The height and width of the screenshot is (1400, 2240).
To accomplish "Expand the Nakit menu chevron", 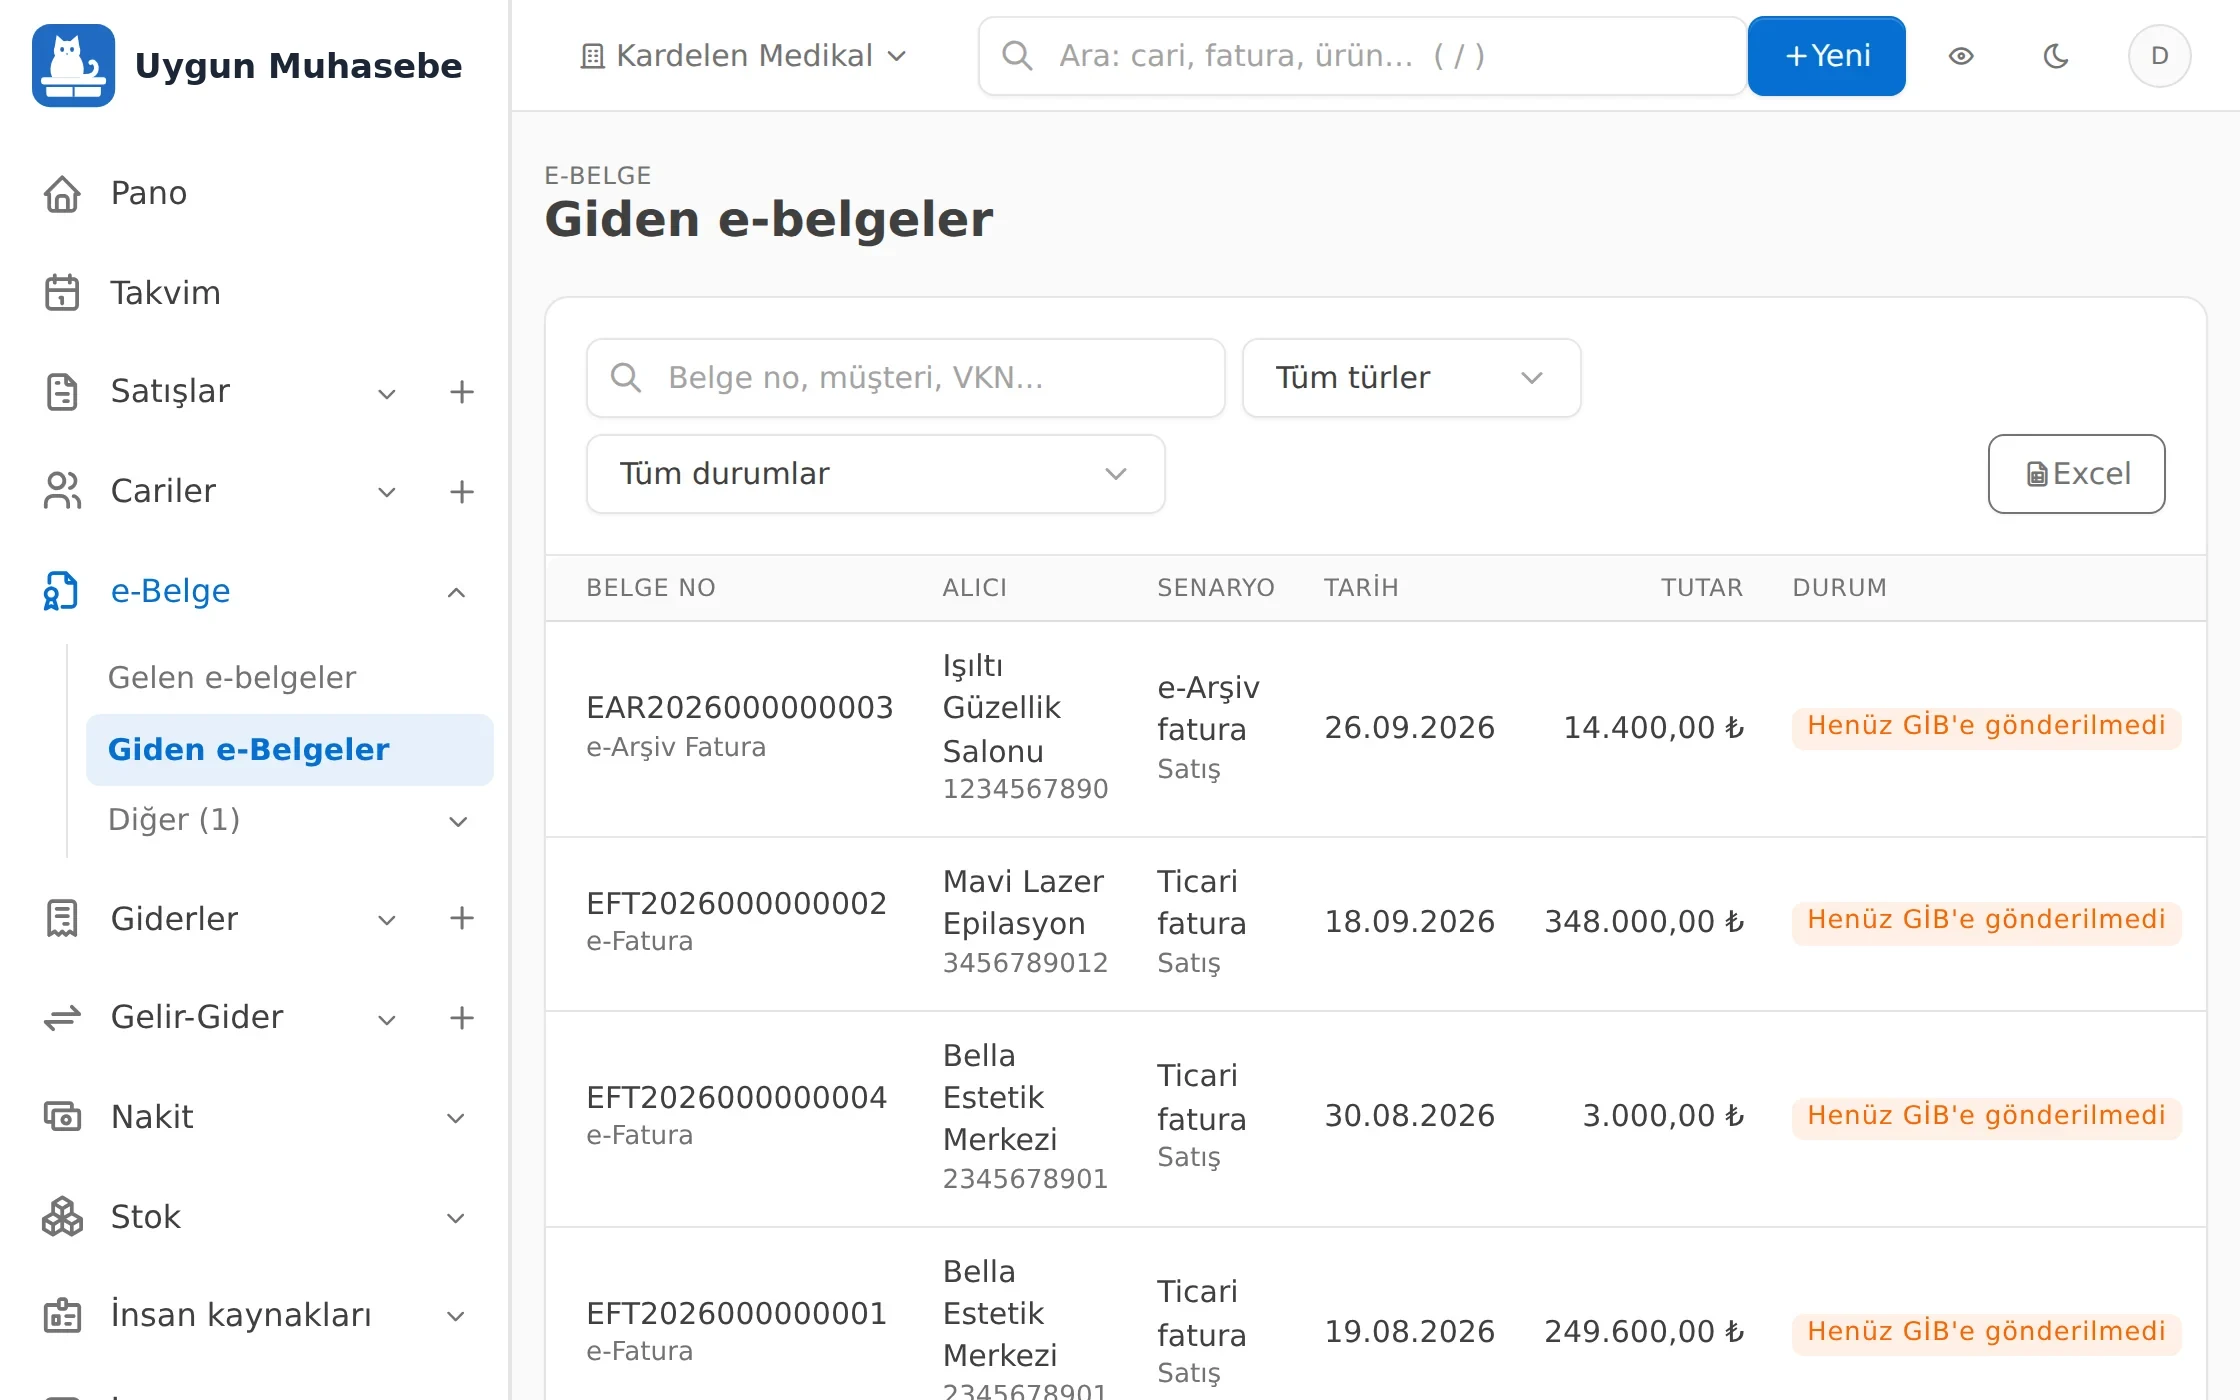I will pos(456,1118).
